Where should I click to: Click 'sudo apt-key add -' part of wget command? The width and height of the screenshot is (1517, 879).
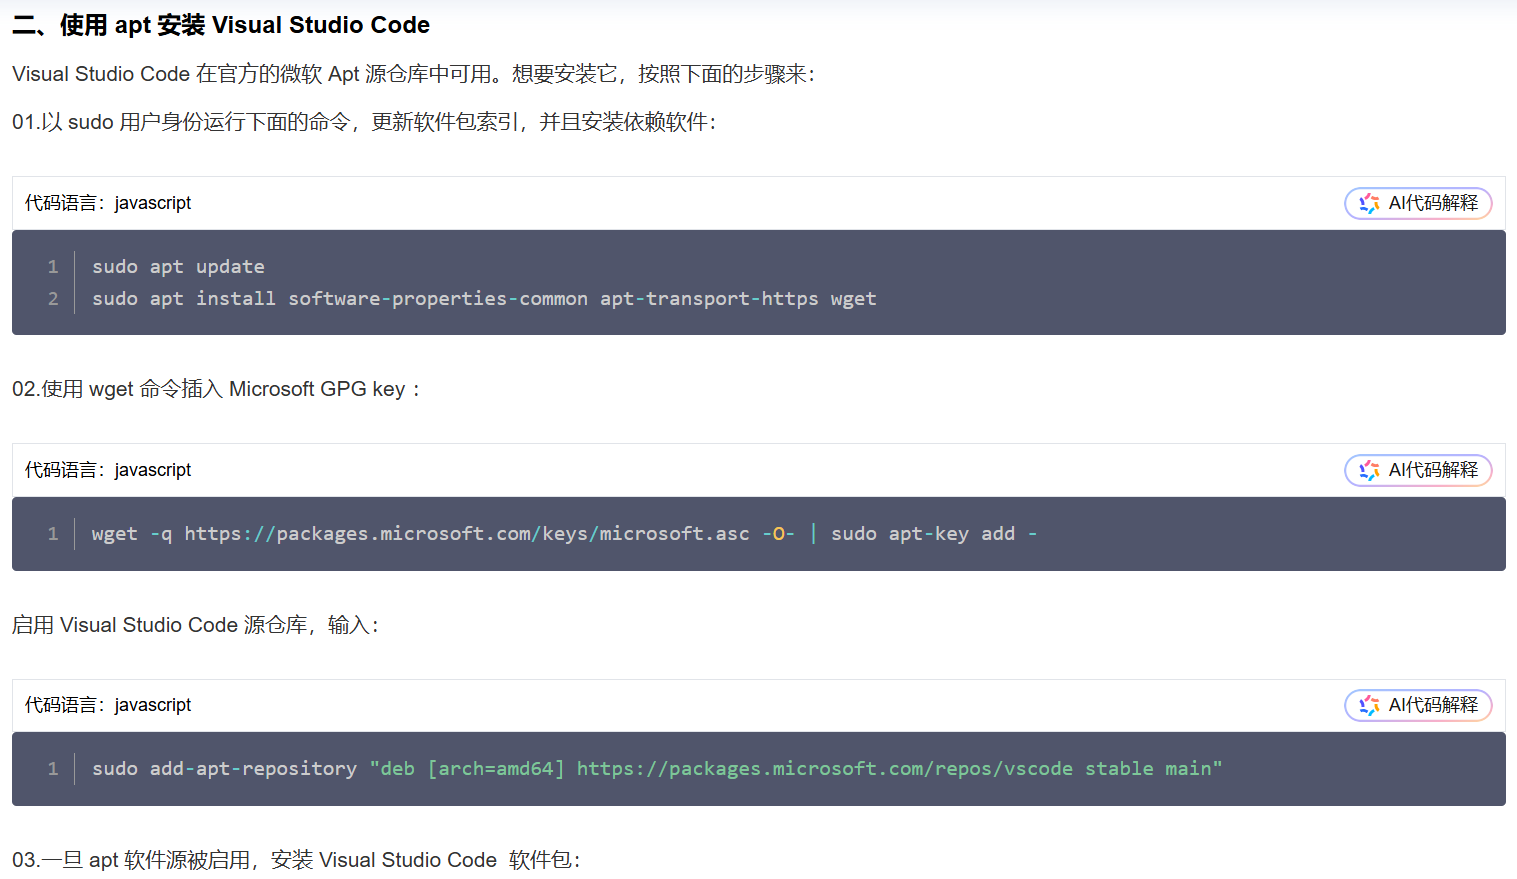click(x=934, y=534)
